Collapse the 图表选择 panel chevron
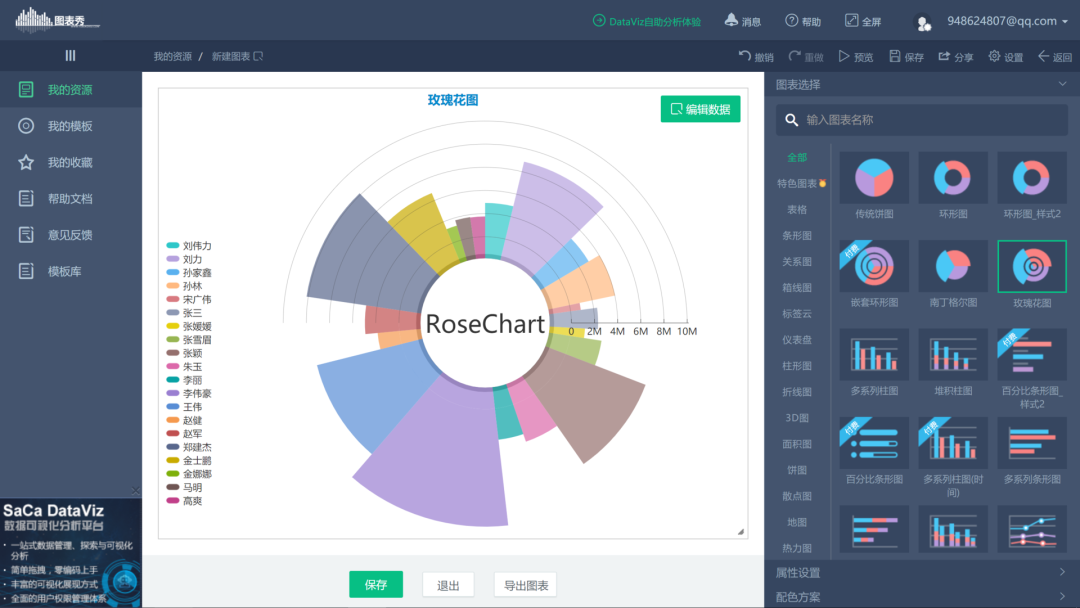 (1063, 84)
